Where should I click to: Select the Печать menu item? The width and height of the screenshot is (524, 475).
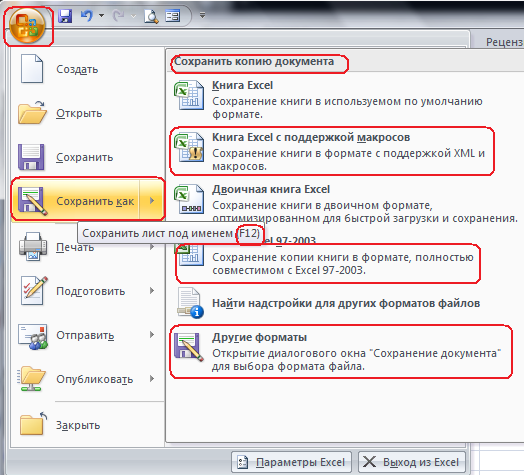(x=75, y=247)
